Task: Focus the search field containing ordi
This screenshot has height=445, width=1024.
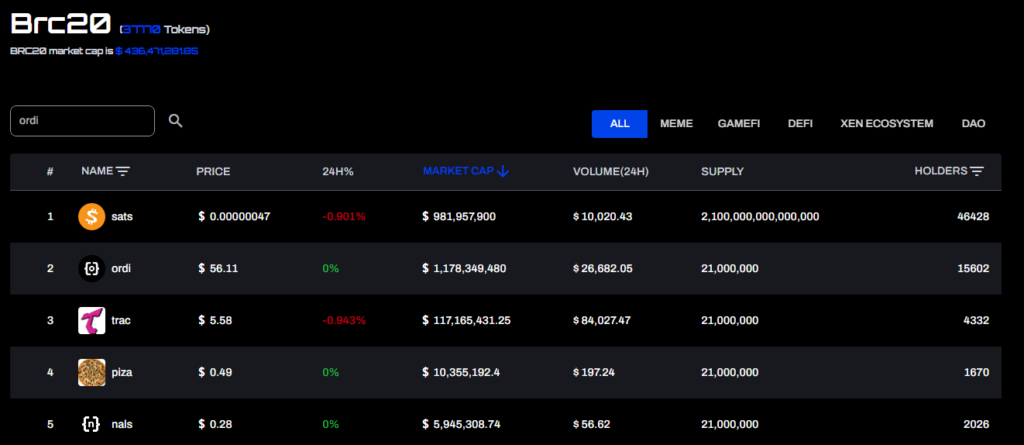Action: (x=82, y=121)
